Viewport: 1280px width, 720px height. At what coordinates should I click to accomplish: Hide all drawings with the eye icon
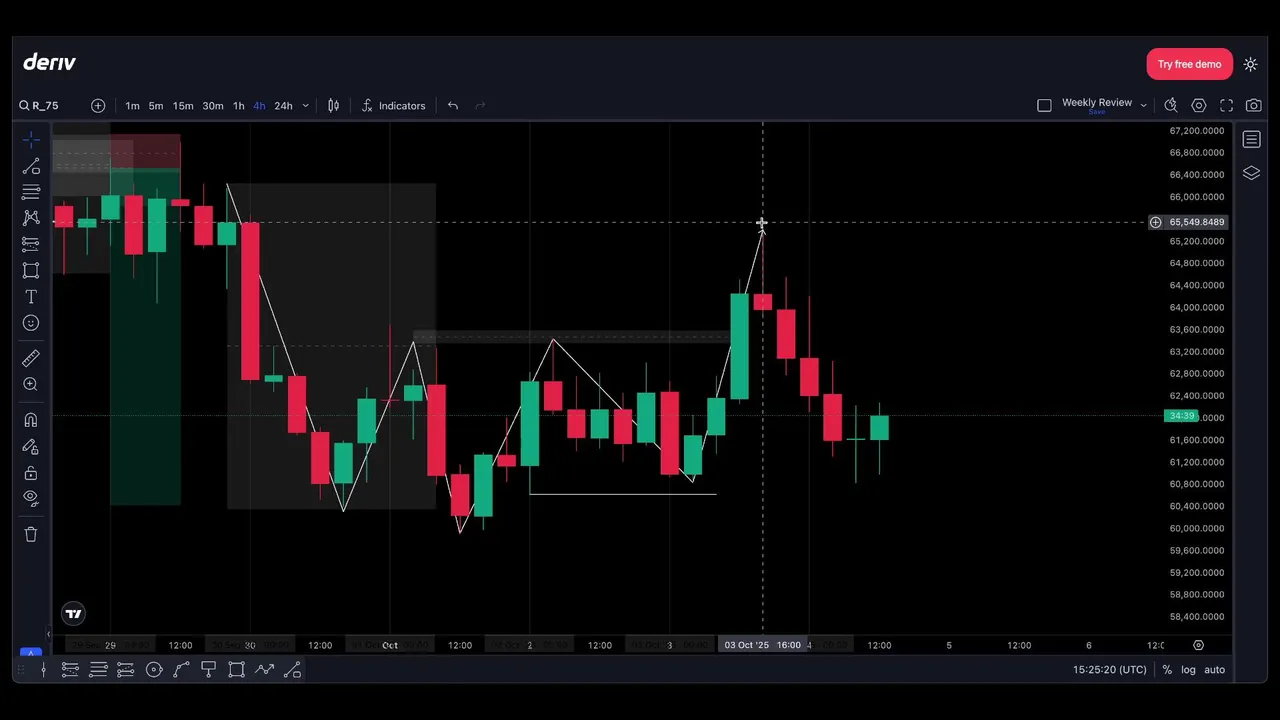point(31,497)
